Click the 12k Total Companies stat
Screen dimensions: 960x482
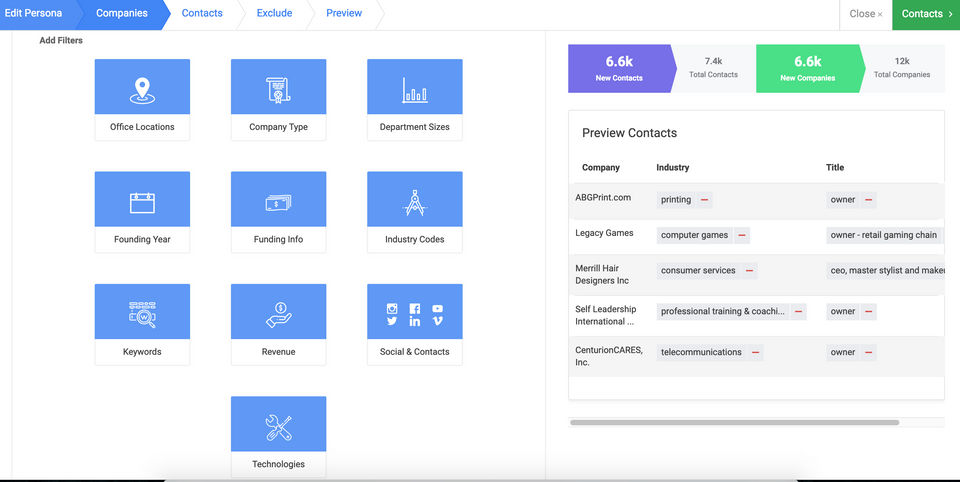(902, 69)
